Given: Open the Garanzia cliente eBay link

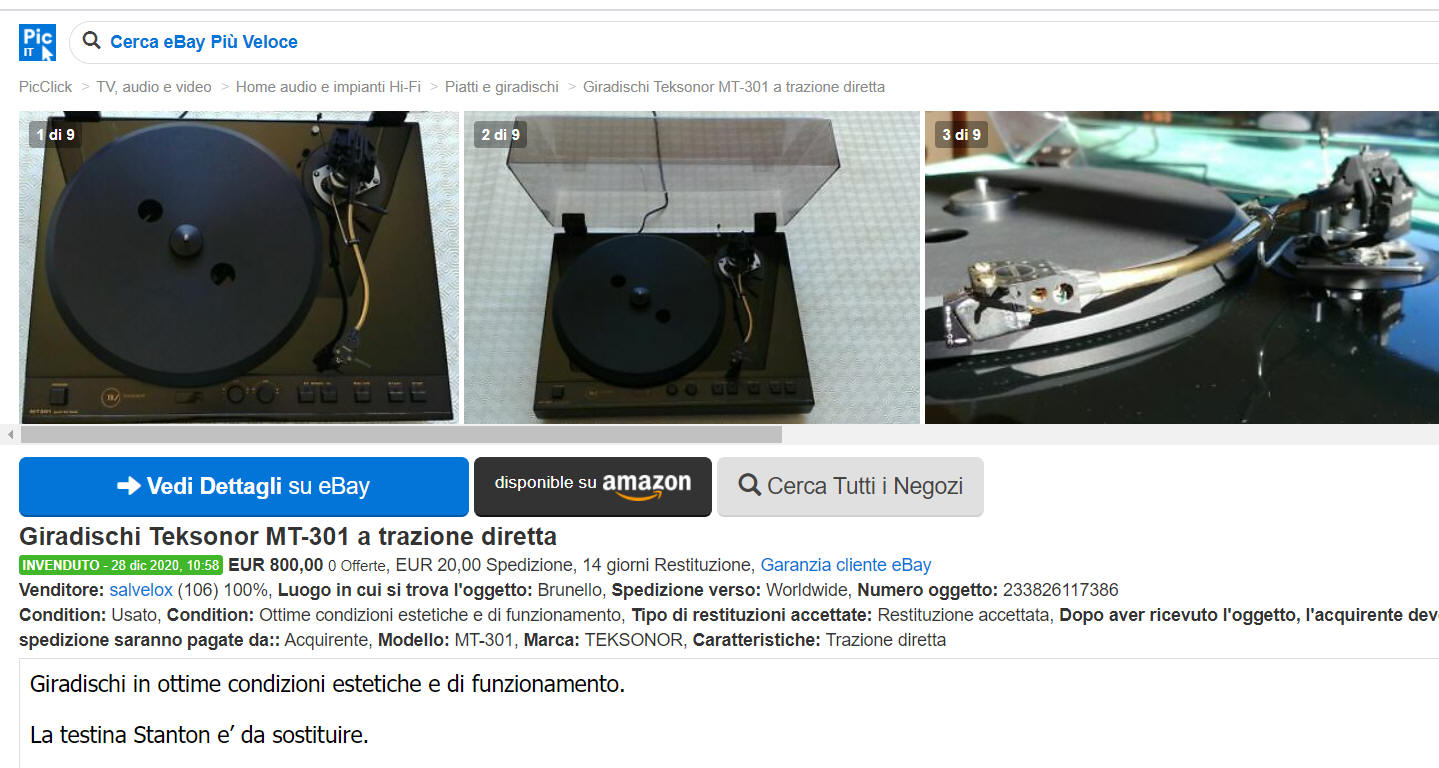Looking at the screenshot, I should coord(846,565).
